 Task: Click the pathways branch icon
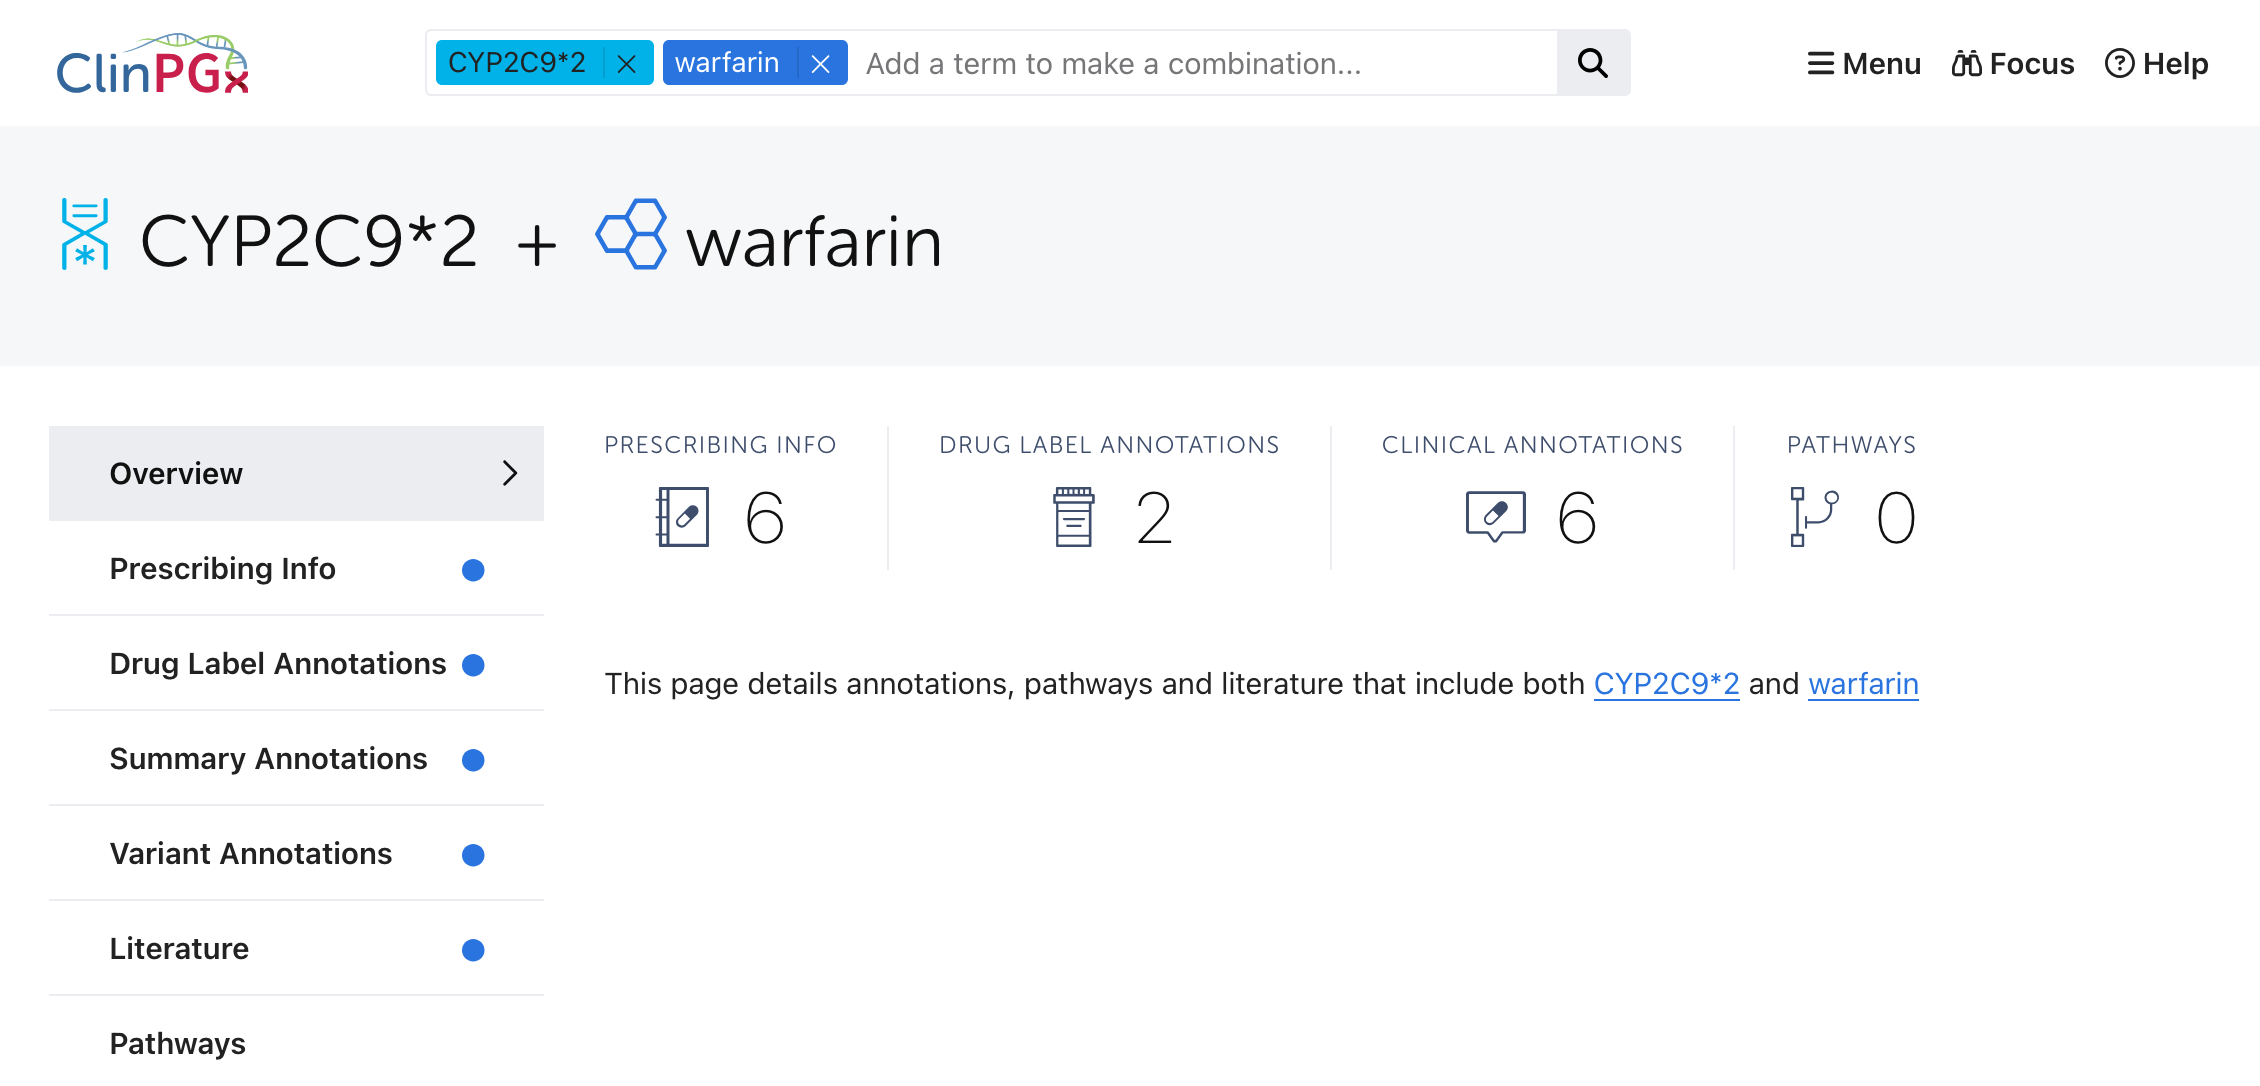pos(1813,517)
